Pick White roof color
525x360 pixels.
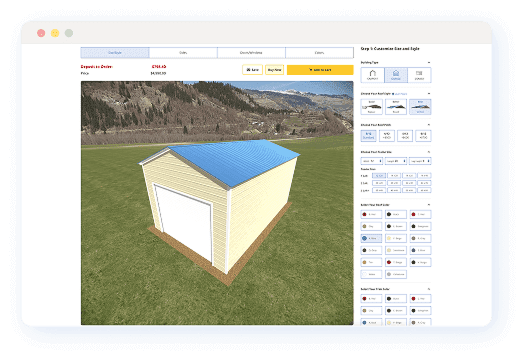(371, 274)
